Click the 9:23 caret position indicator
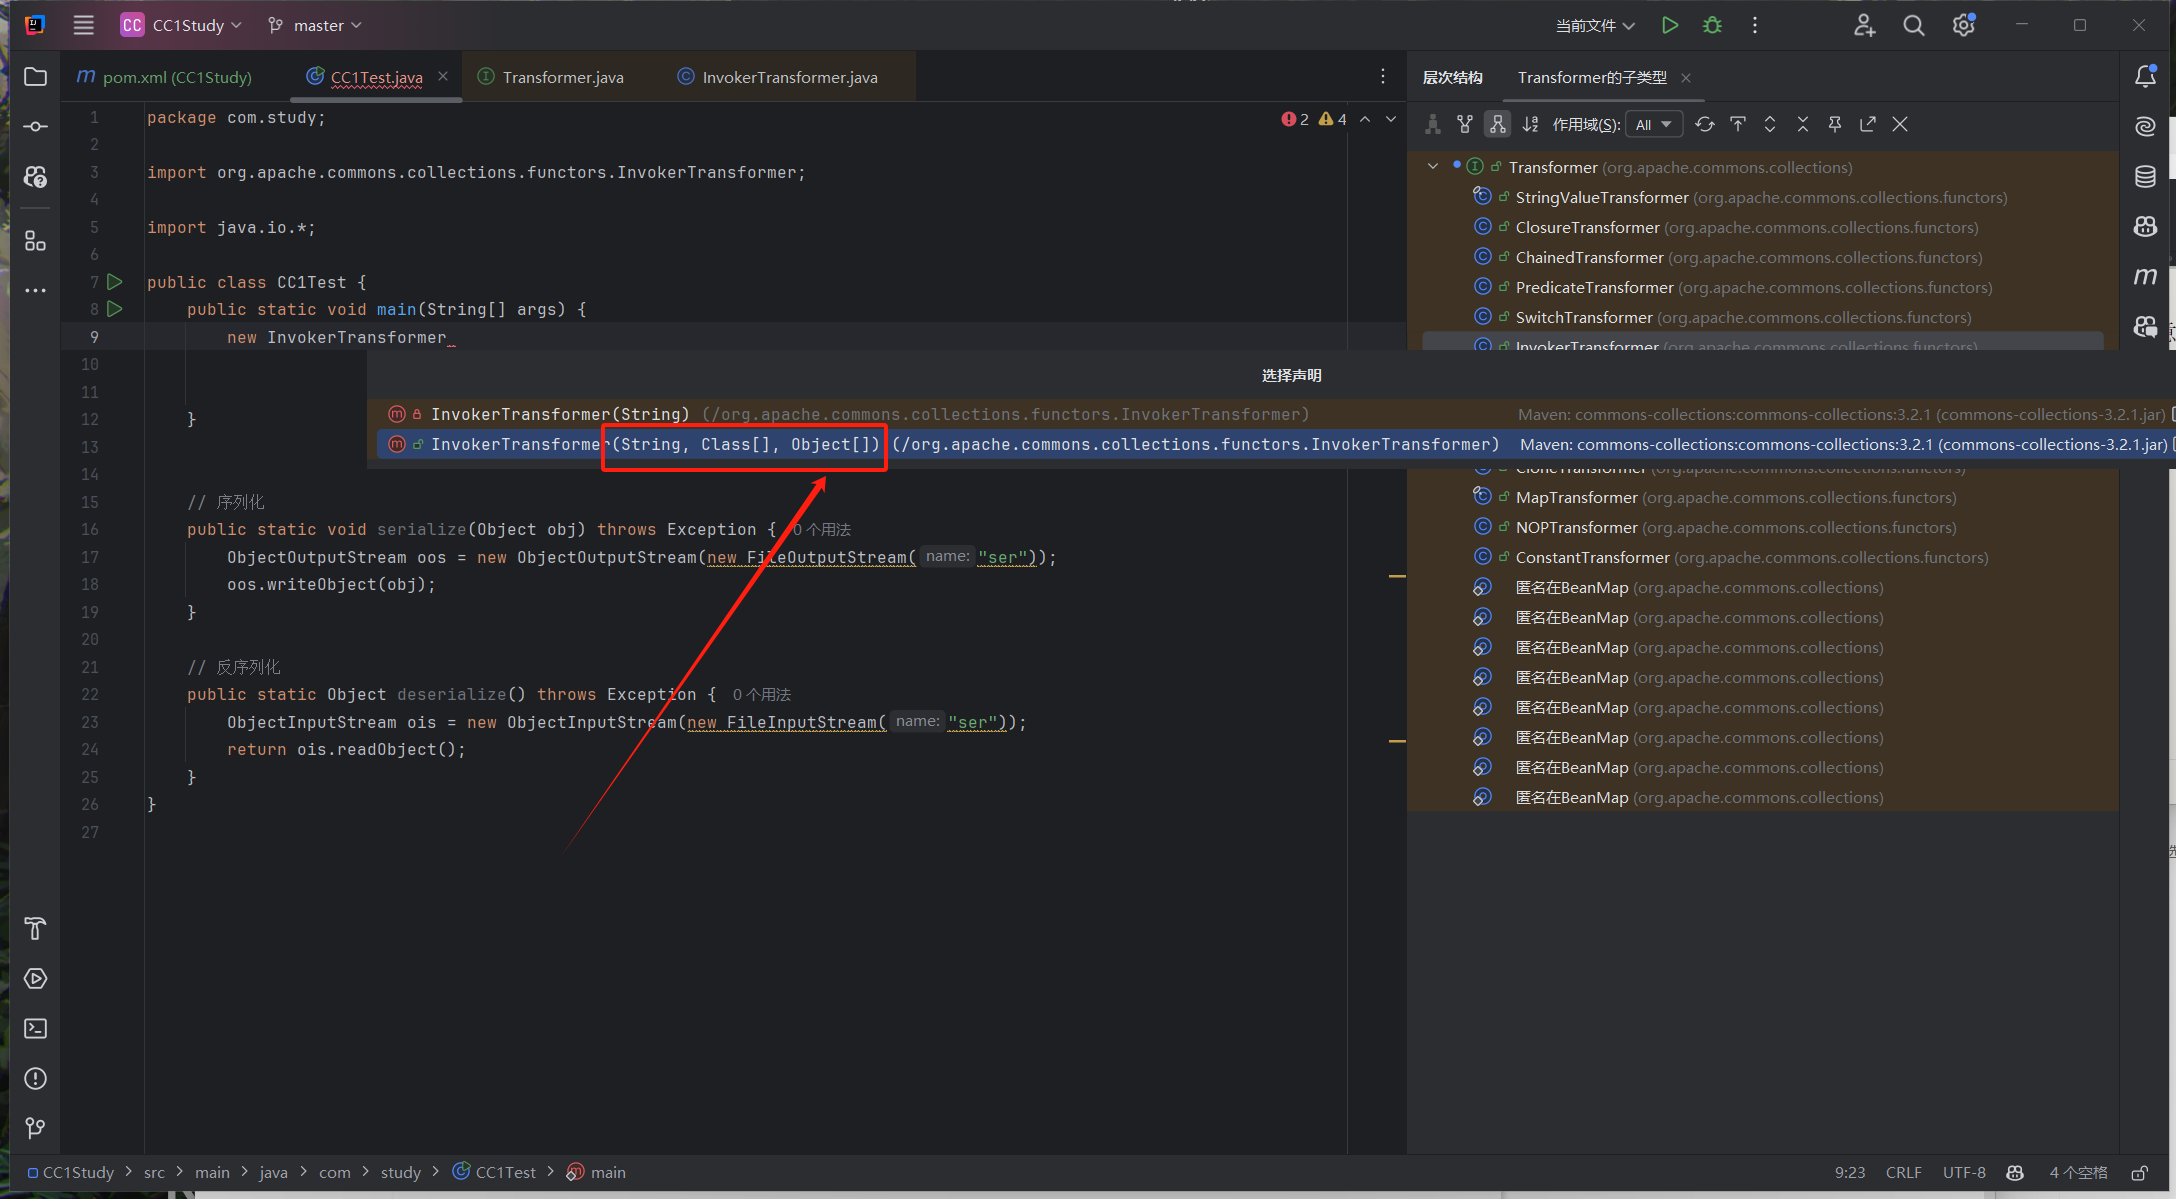Screen dimensions: 2176x1199 pyautogui.click(x=1850, y=1172)
